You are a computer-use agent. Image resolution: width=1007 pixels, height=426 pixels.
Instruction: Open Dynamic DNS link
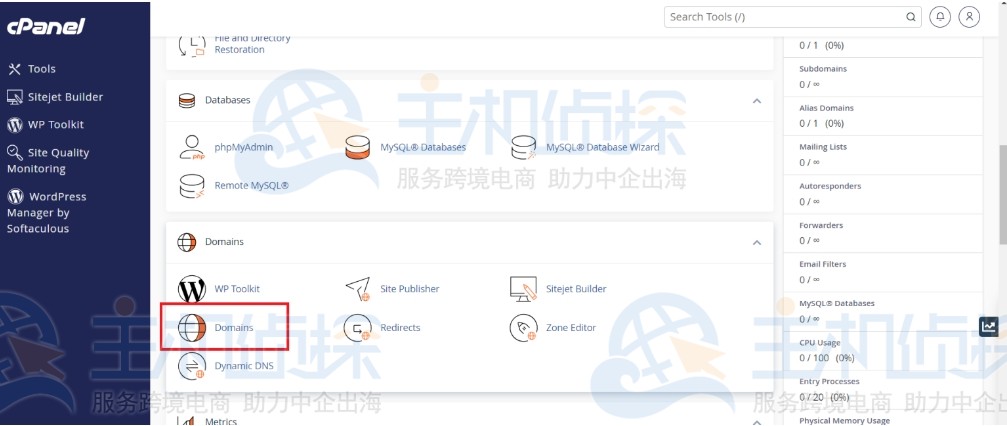244,366
